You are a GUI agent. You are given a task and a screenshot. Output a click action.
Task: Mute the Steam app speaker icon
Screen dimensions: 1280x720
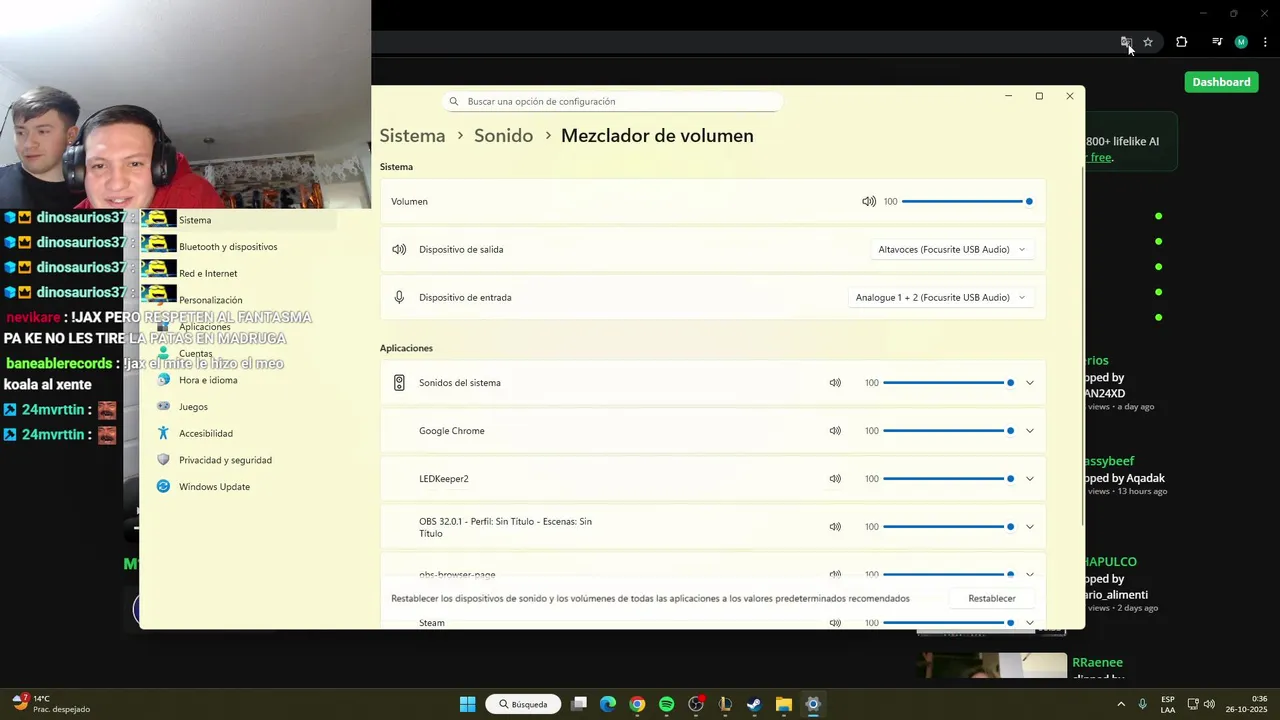click(835, 623)
